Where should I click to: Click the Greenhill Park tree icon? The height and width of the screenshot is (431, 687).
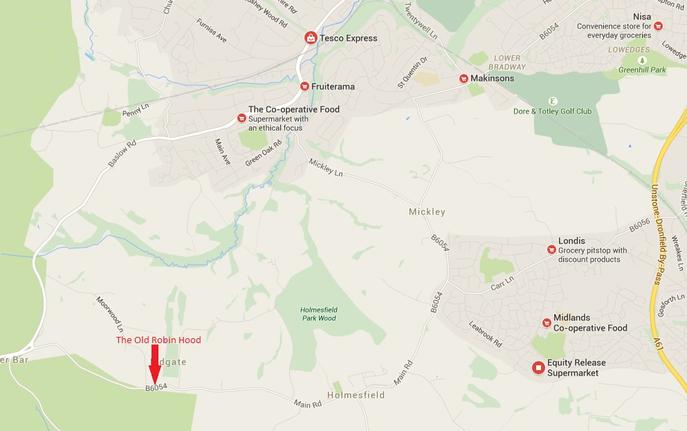(x=642, y=60)
